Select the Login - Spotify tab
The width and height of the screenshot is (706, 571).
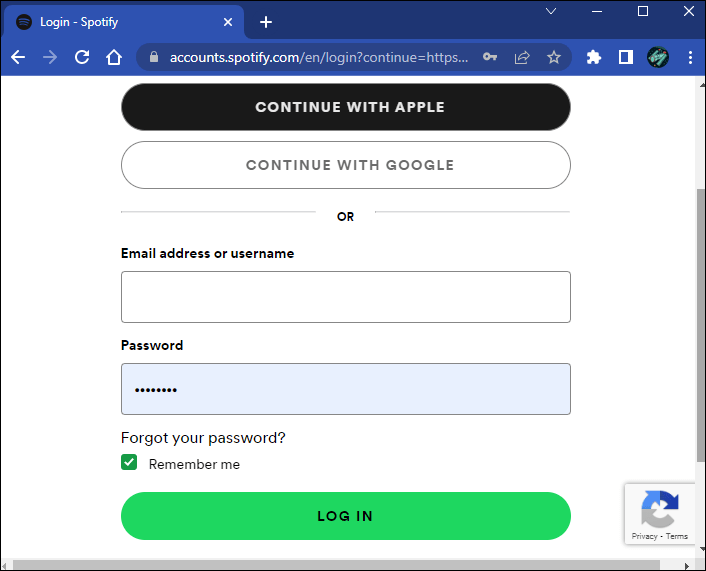[110, 22]
